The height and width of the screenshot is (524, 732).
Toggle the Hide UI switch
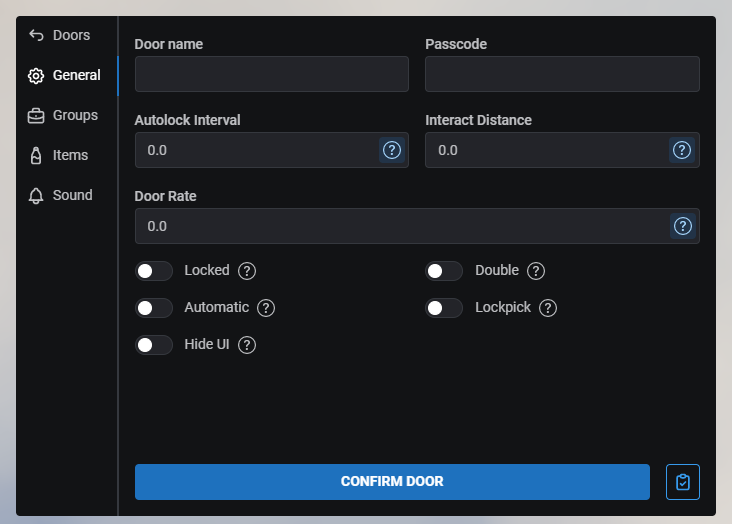click(x=154, y=345)
